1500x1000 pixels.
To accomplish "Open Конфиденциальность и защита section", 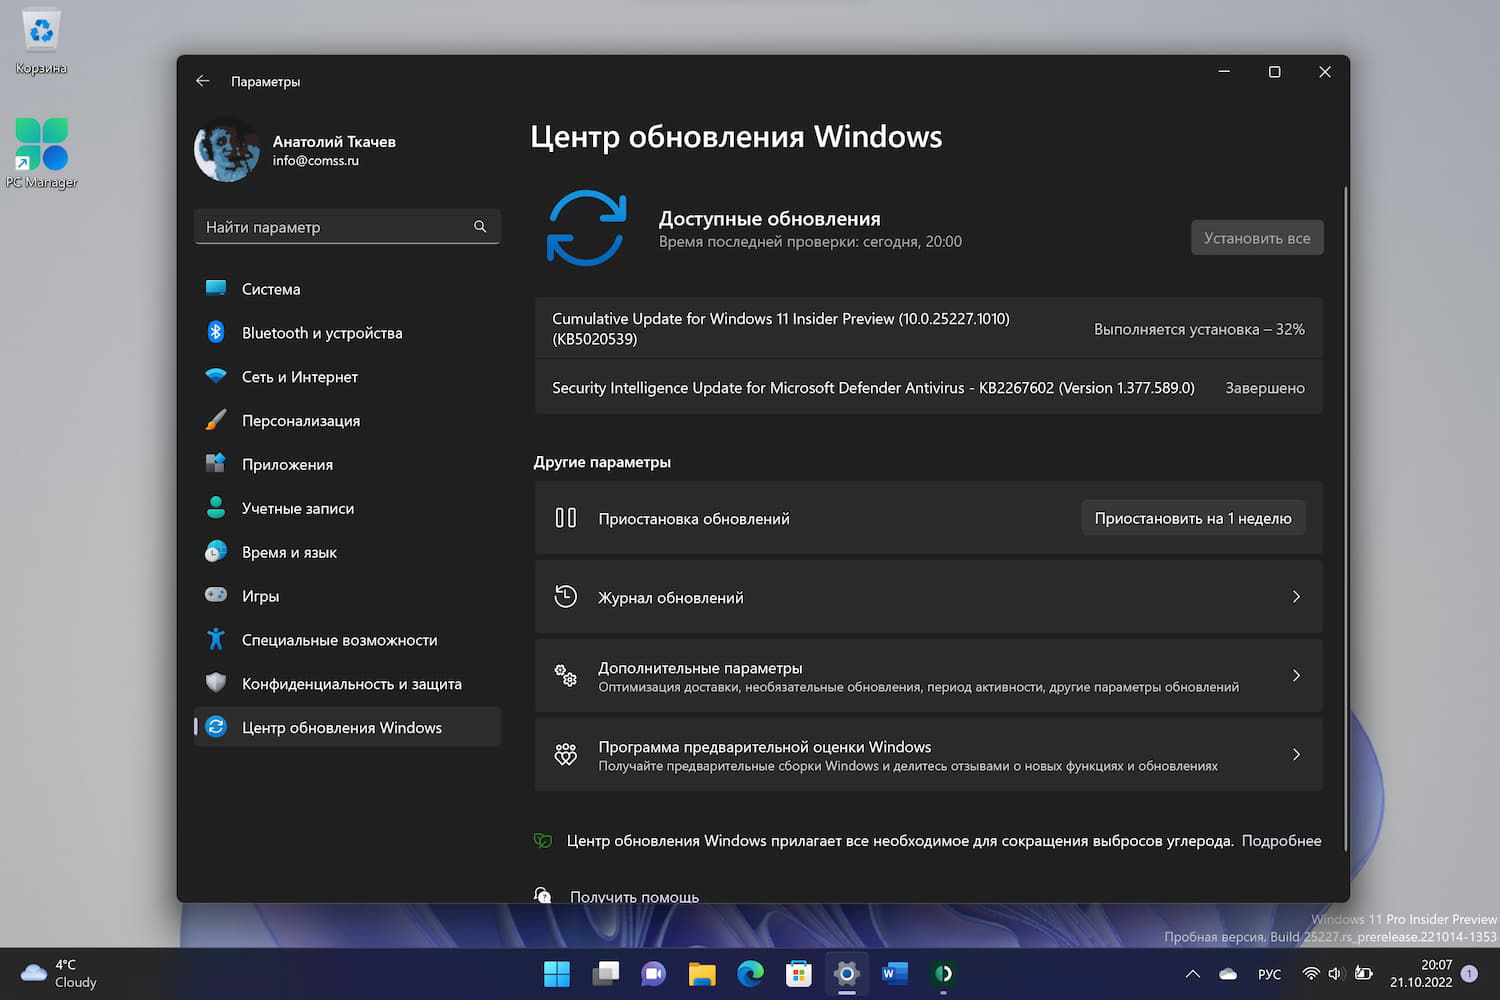I will tap(347, 685).
